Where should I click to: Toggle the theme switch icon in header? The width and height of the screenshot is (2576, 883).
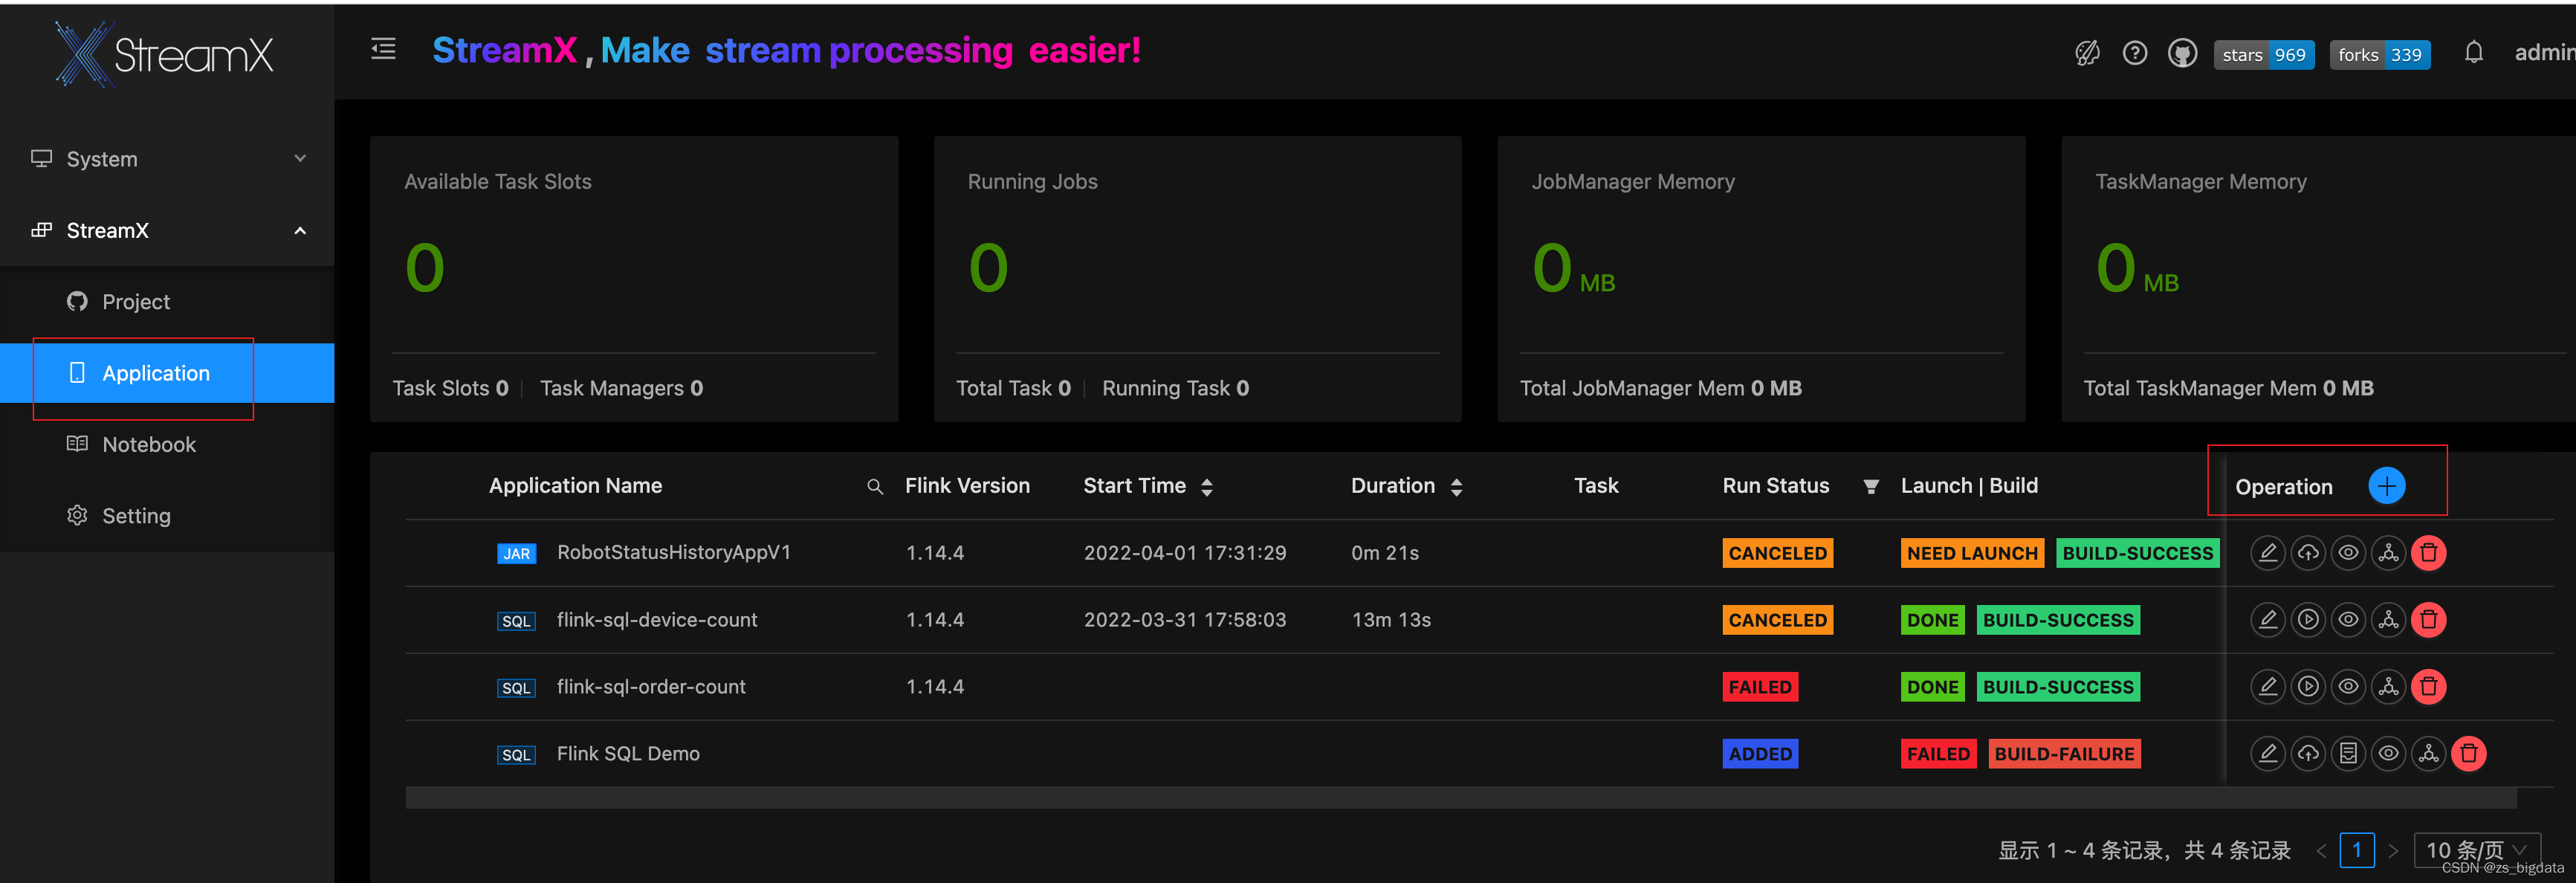[2087, 54]
